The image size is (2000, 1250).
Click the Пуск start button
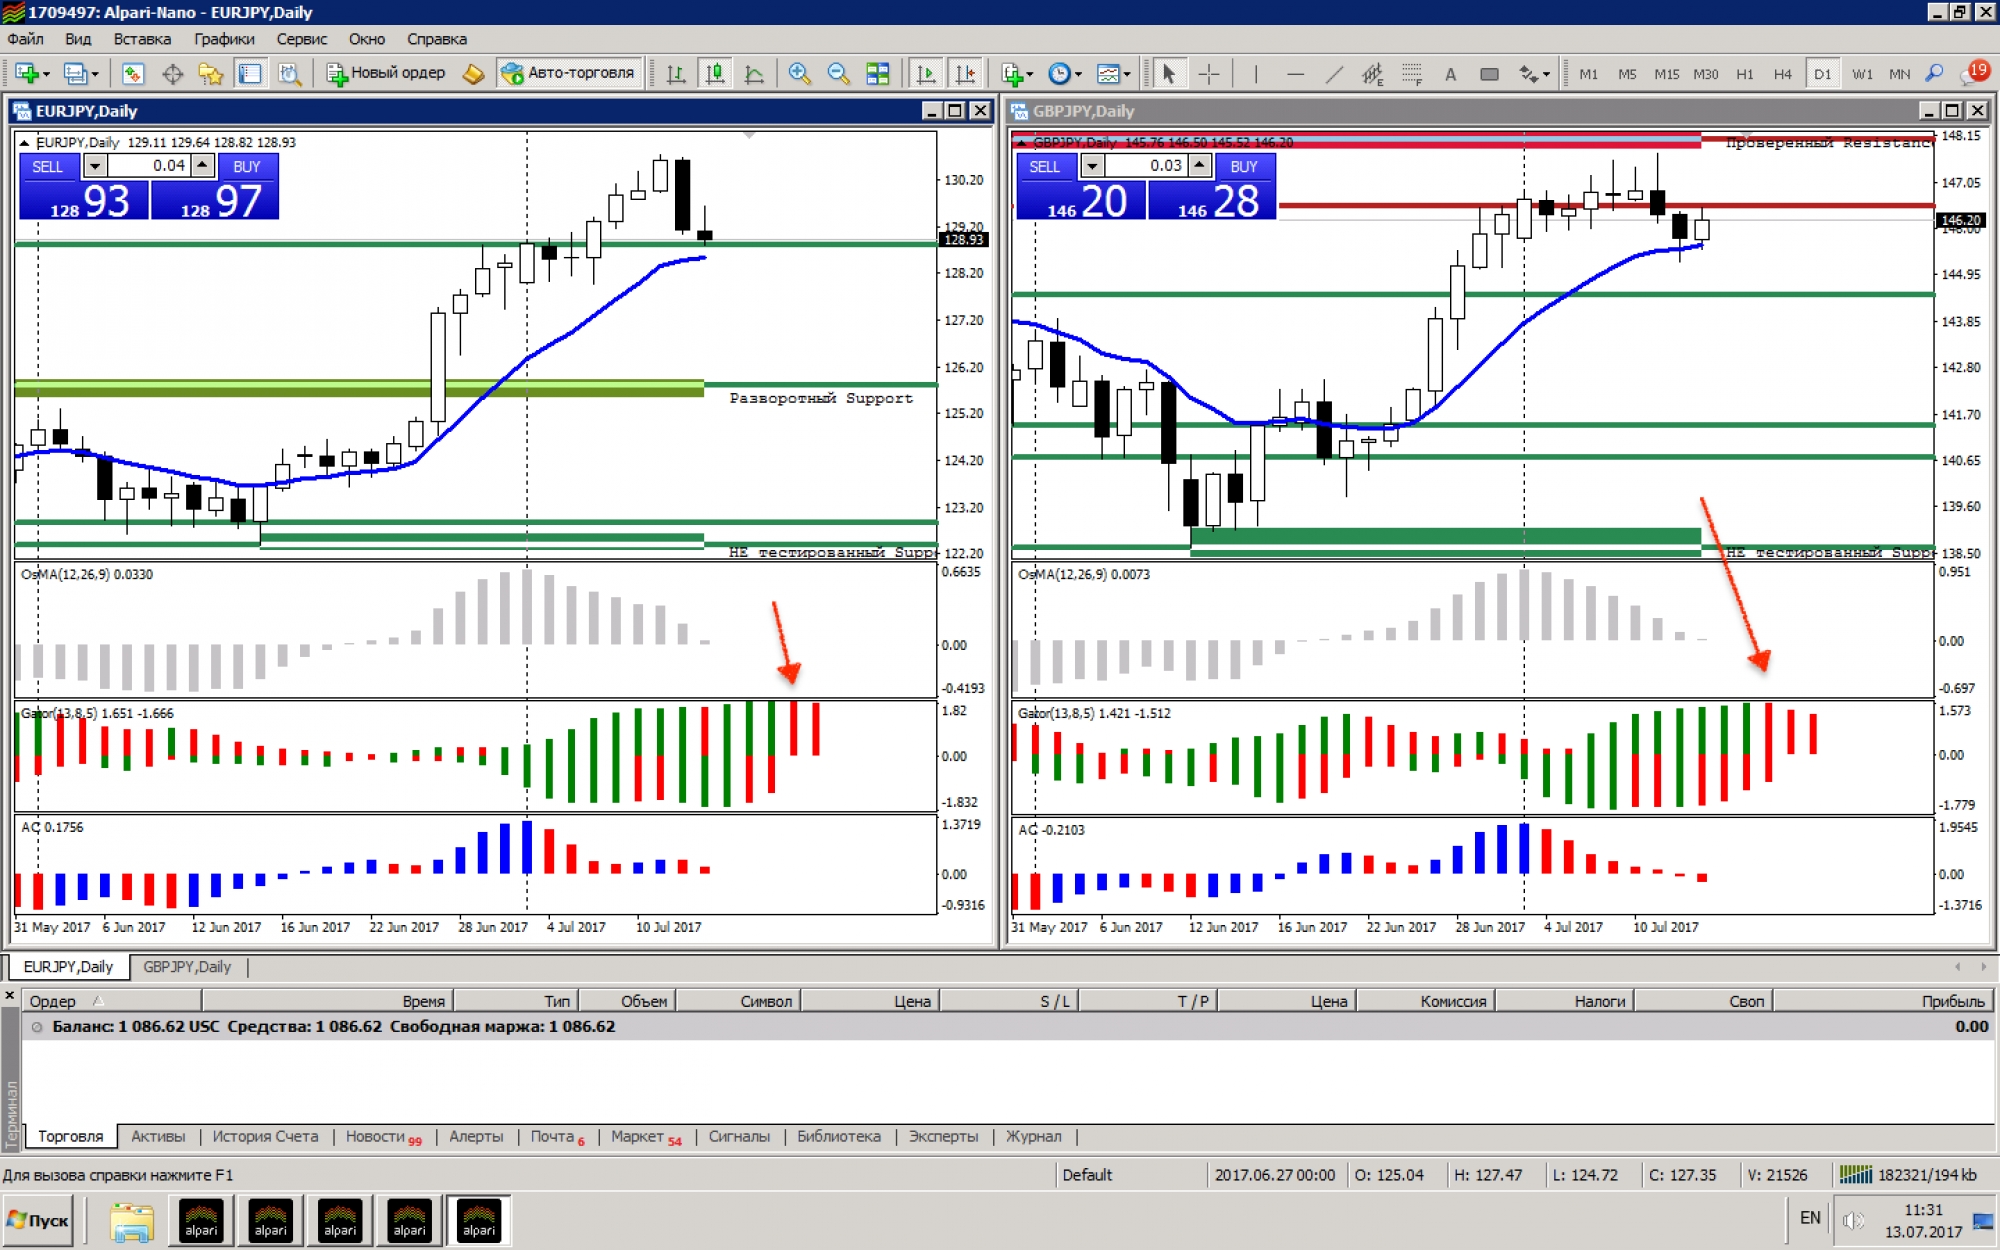pyautogui.click(x=38, y=1220)
